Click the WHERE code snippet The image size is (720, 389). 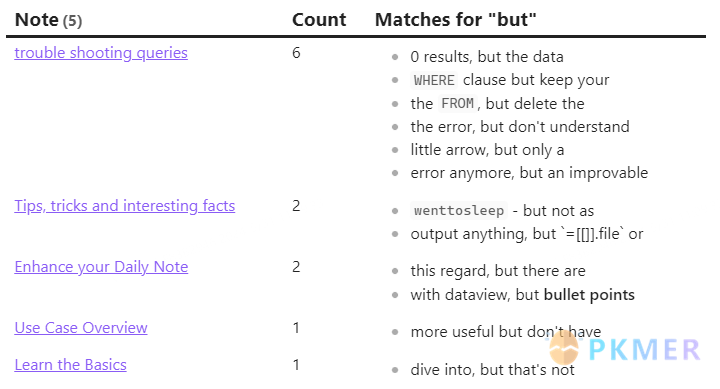(x=434, y=80)
